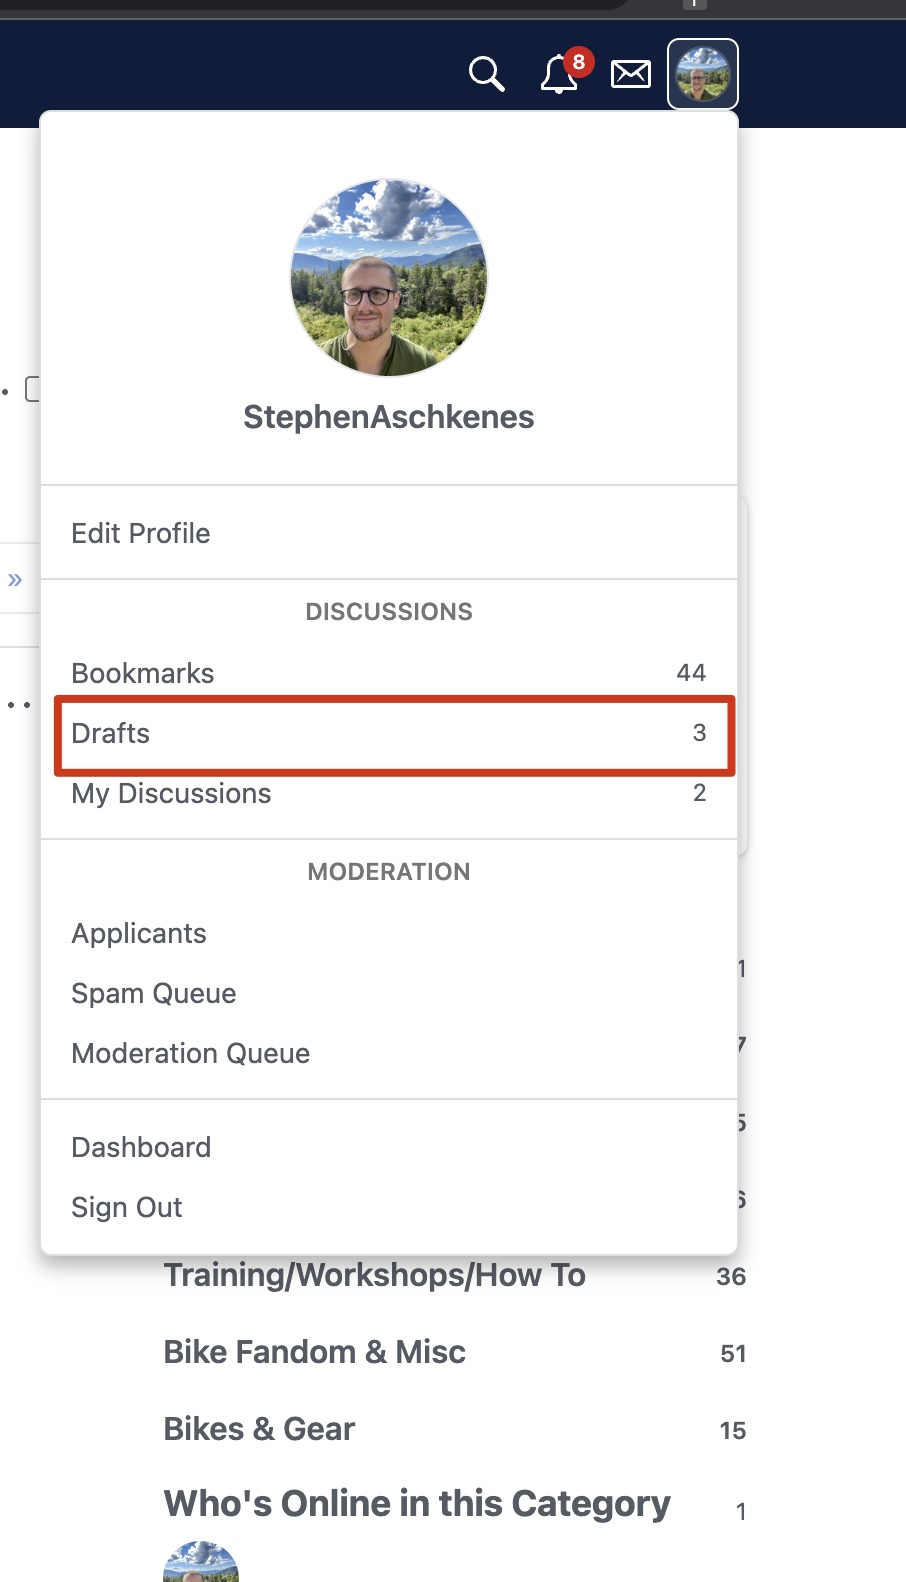This screenshot has width=906, height=1582.
Task: Open the search magnifier icon
Action: [487, 74]
